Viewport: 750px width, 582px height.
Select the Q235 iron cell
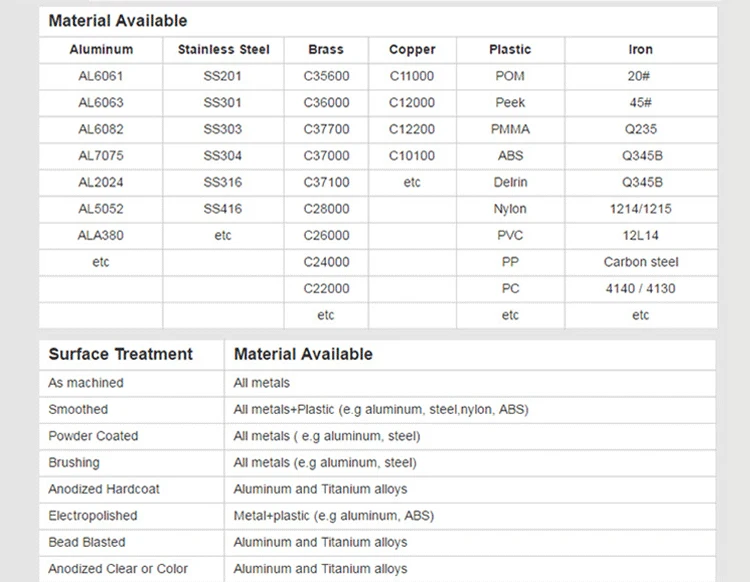tap(641, 129)
